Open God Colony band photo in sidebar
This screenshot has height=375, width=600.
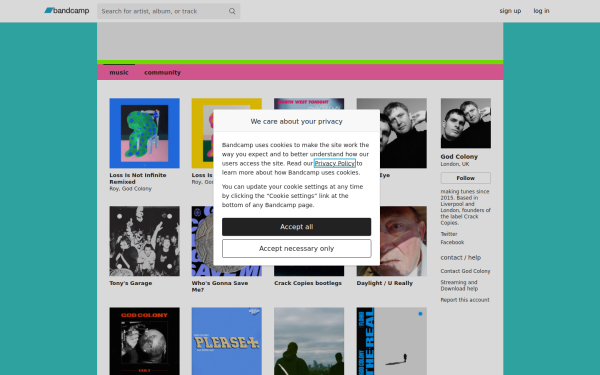466,123
